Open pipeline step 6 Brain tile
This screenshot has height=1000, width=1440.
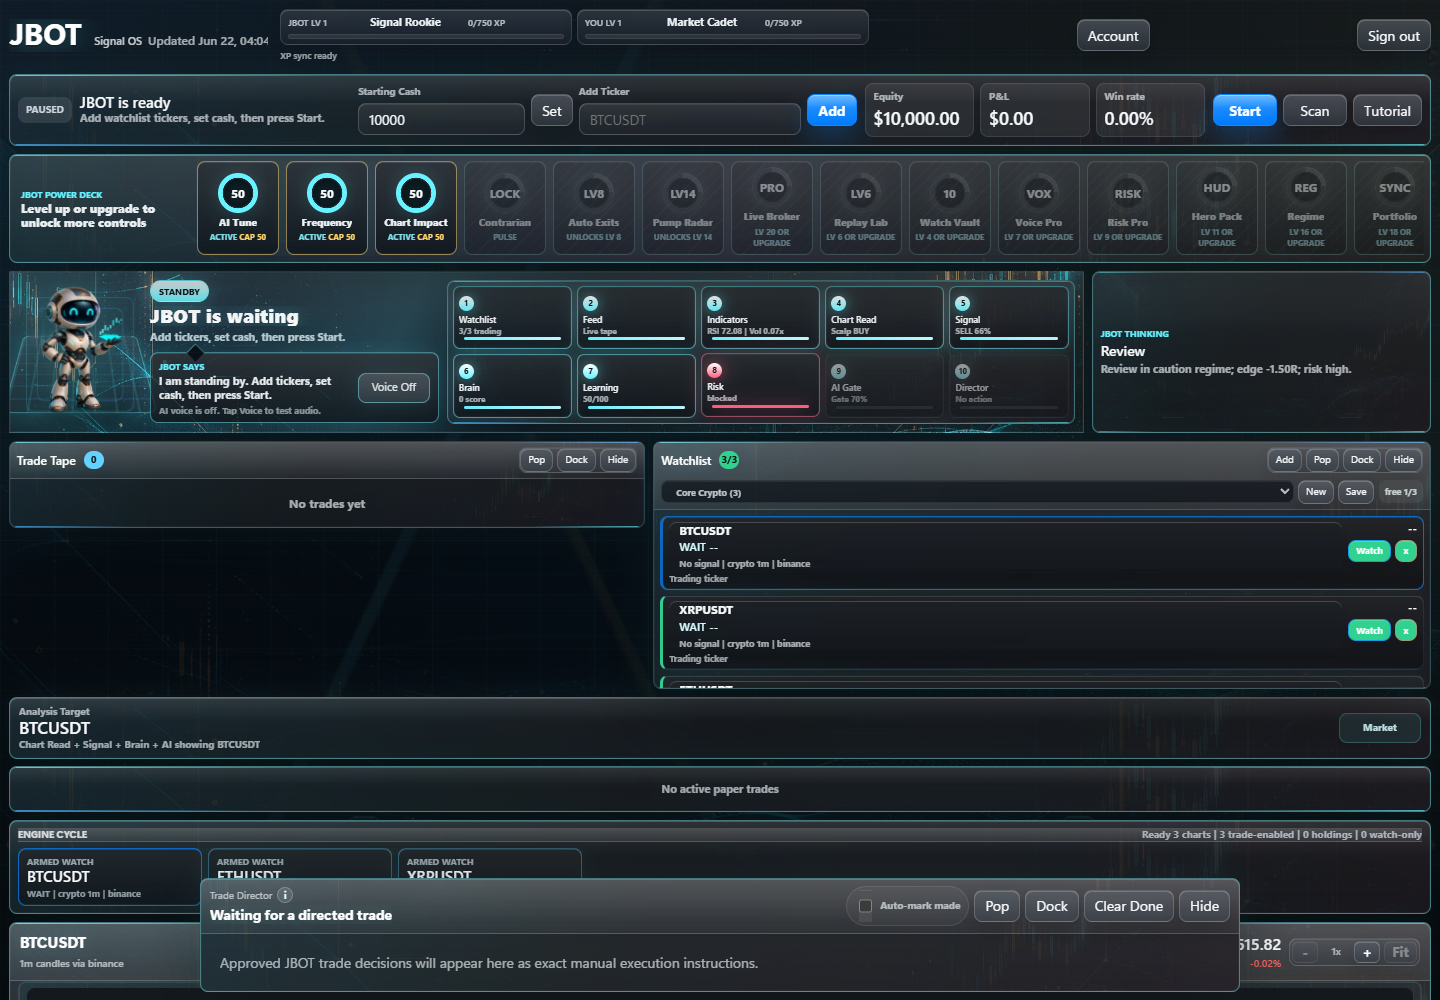point(512,385)
